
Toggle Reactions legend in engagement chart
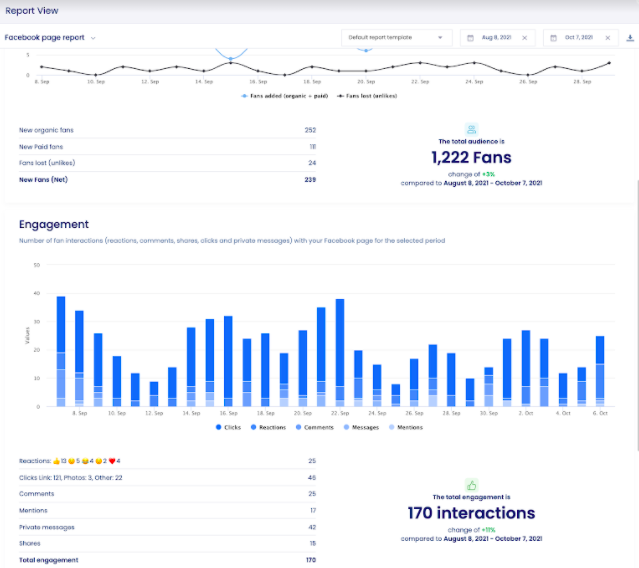[x=266, y=427]
